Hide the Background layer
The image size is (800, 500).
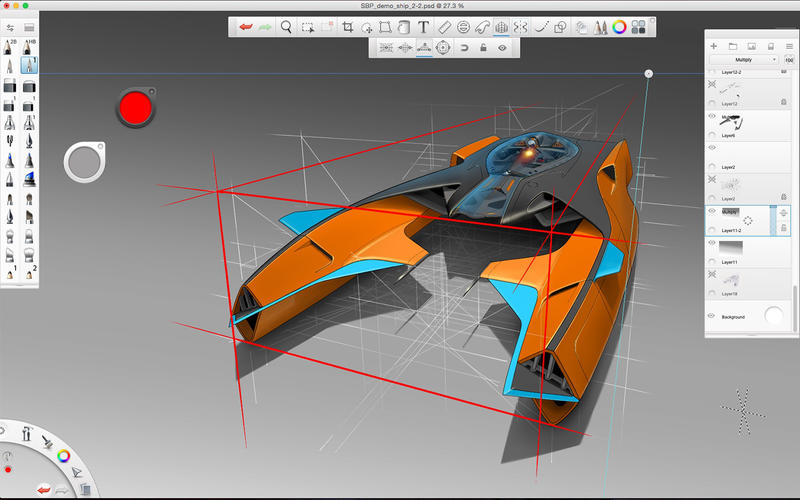[712, 316]
